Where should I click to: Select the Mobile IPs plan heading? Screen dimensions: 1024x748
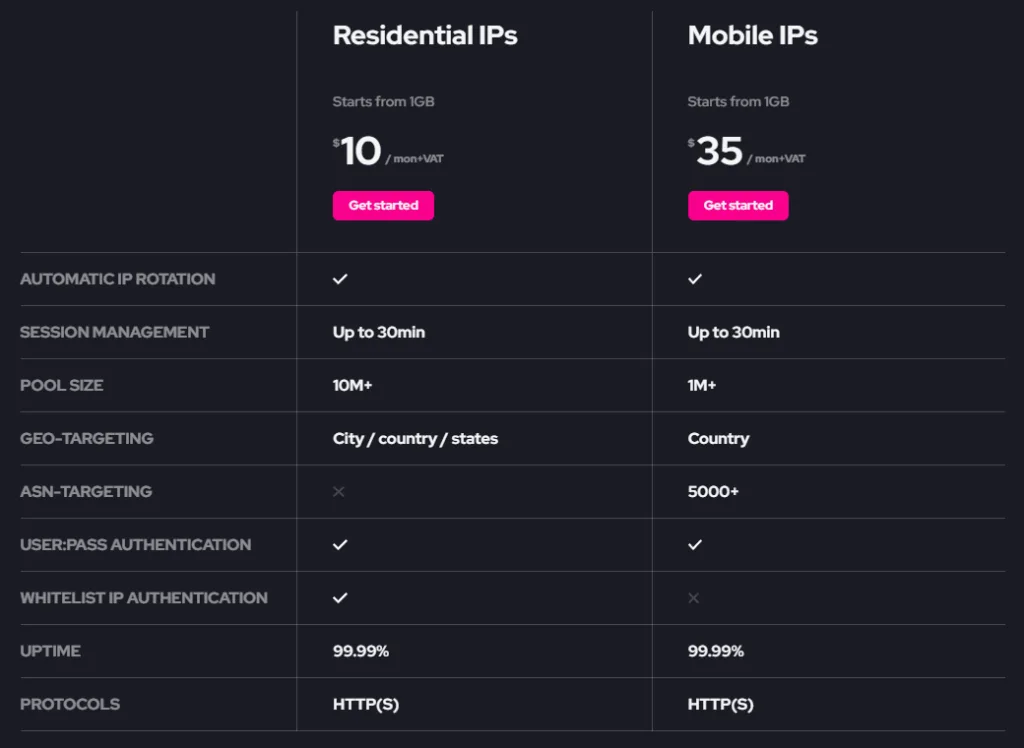tap(752, 36)
